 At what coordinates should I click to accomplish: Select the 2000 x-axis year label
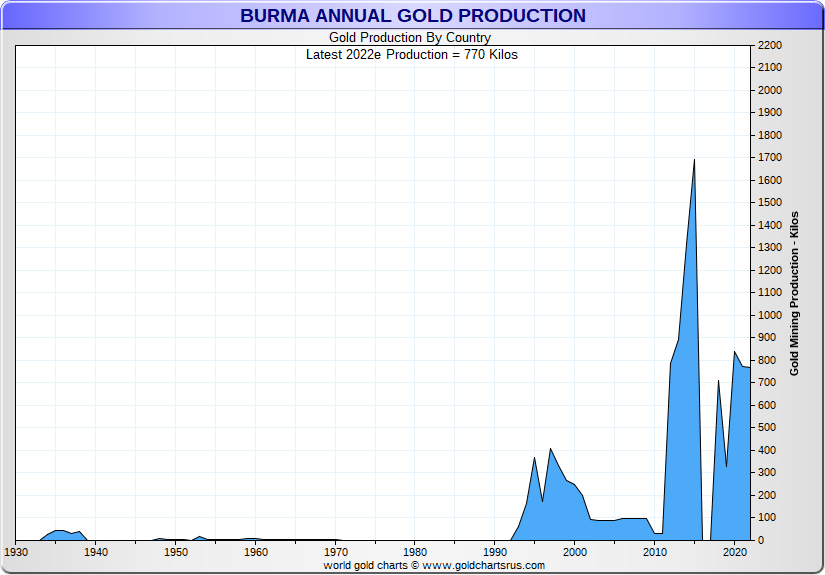click(576, 552)
